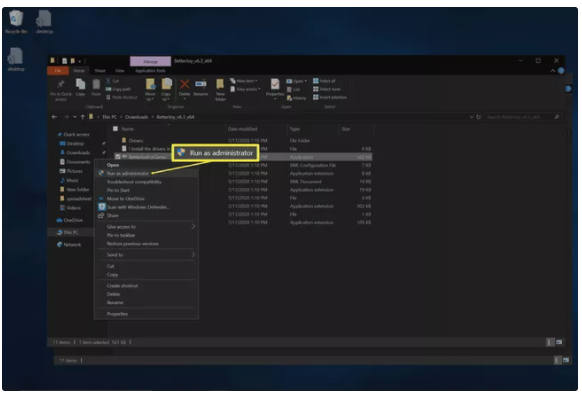The image size is (582, 394).
Task: Expand the New item dropdown
Action: pyautogui.click(x=244, y=81)
